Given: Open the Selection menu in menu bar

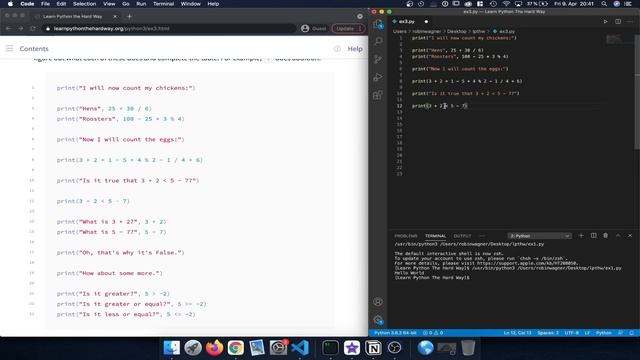Looking at the screenshot, I should tap(84, 4).
